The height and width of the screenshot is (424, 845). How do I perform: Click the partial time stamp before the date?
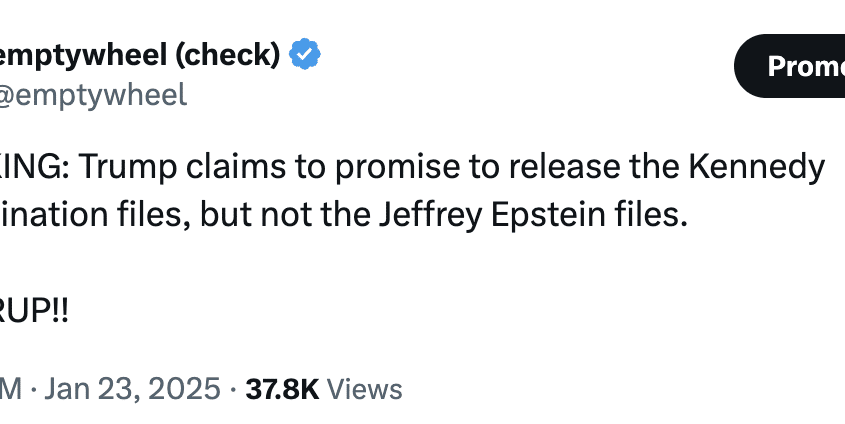(11, 388)
